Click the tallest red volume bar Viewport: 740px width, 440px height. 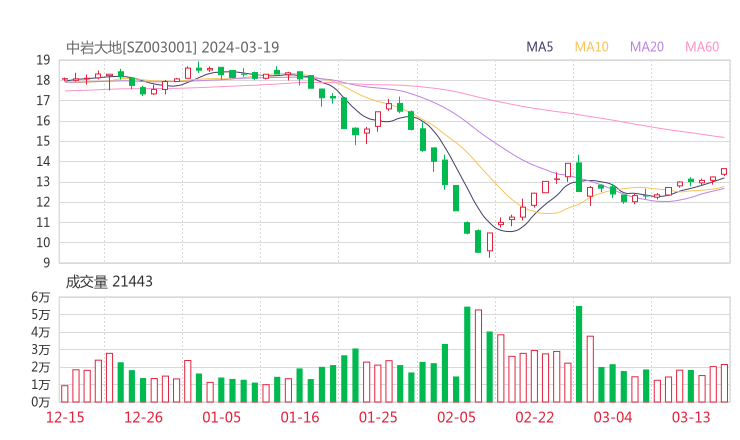click(478, 355)
